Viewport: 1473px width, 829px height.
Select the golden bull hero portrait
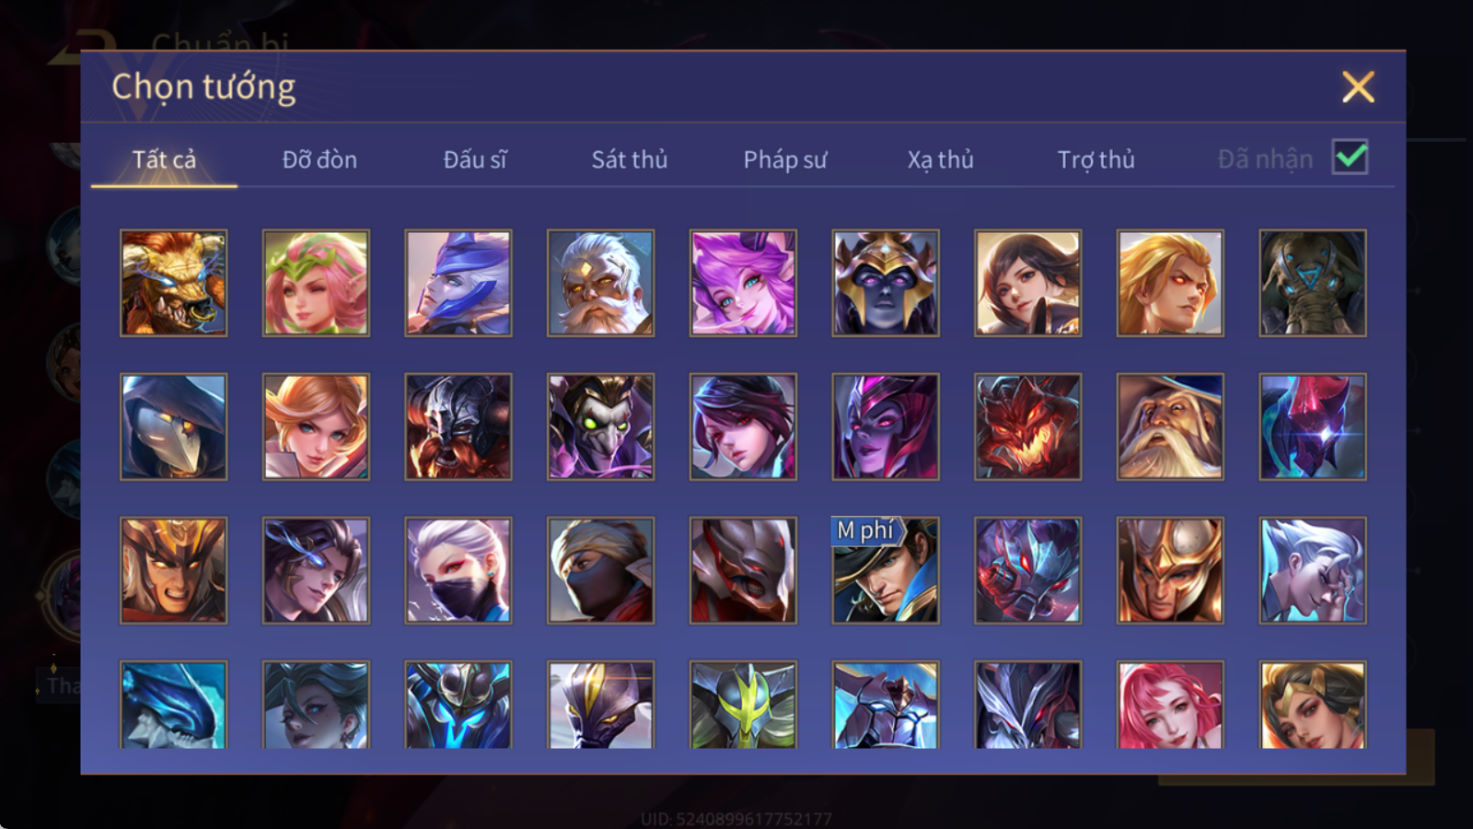tap(174, 283)
